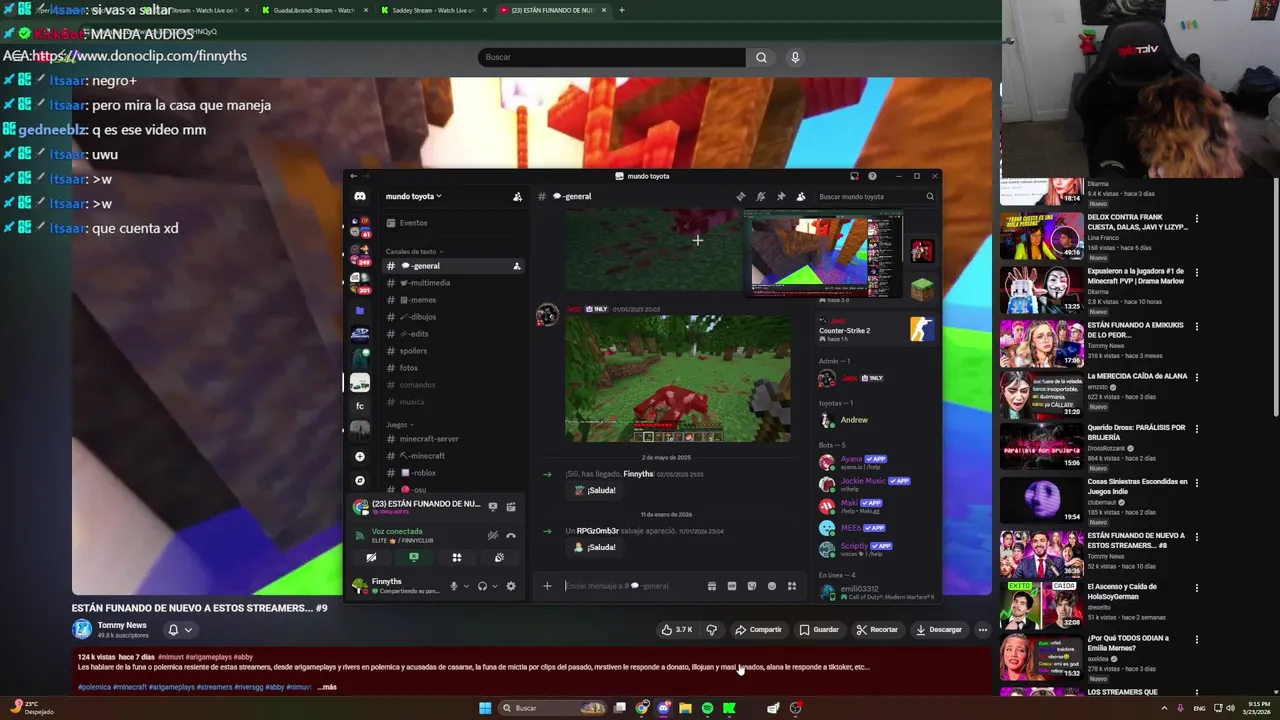The image size is (1280, 720).
Task: Click the member list icon in Discord header
Action: point(801,197)
